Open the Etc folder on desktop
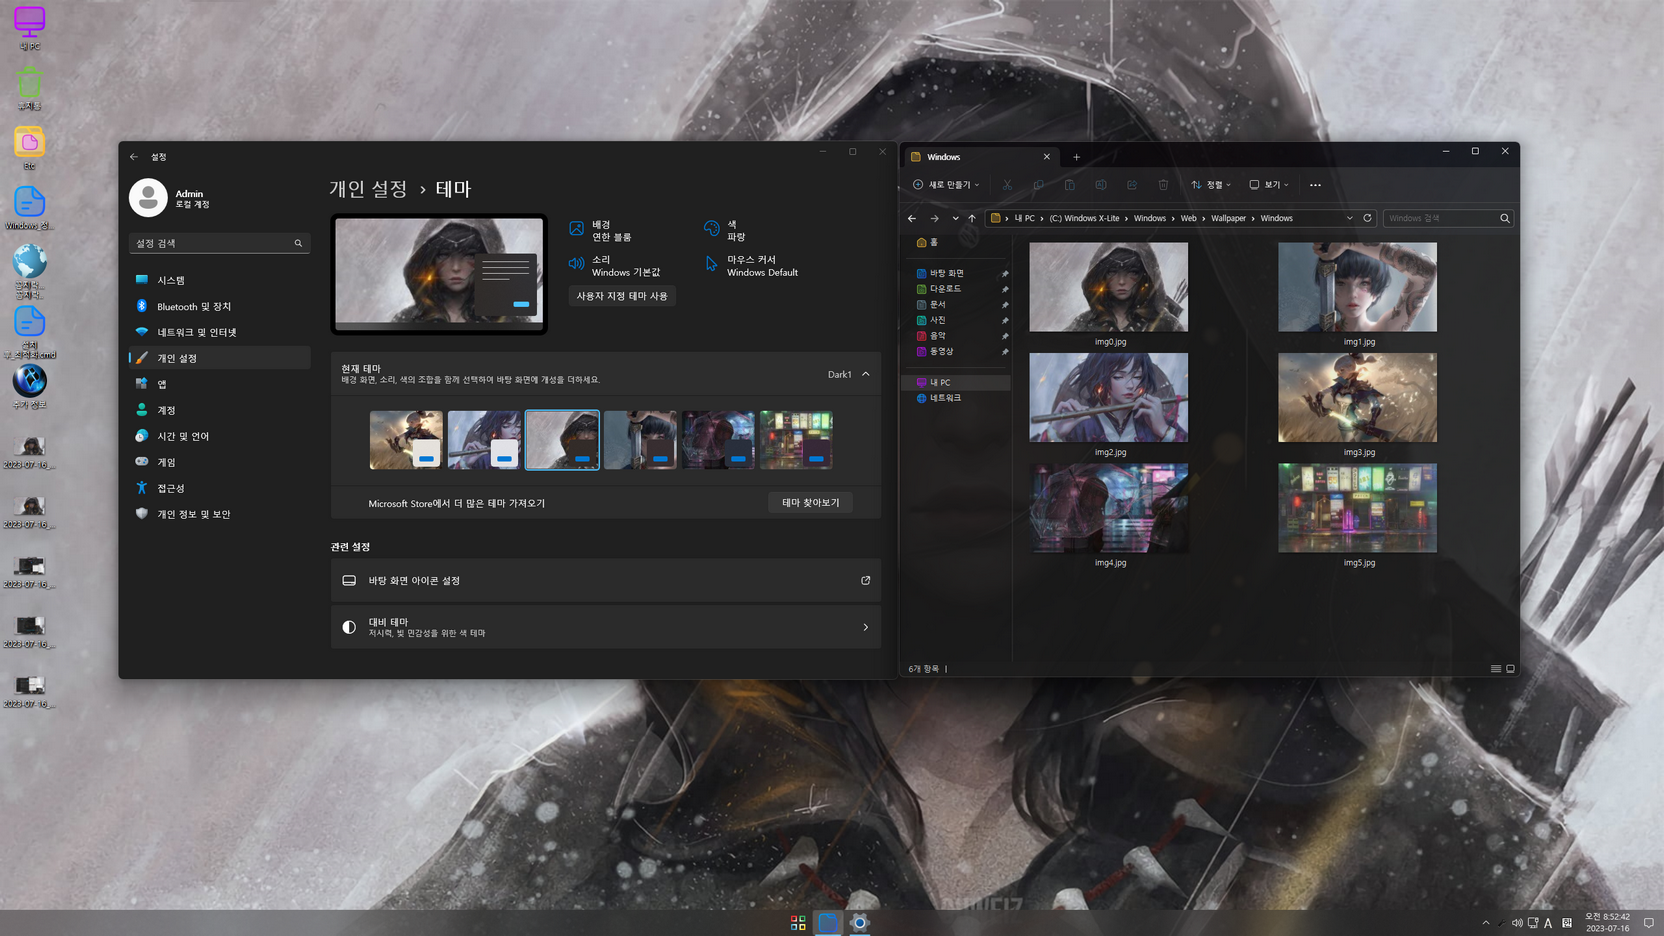Viewport: 1664px width, 936px height. 29,148
